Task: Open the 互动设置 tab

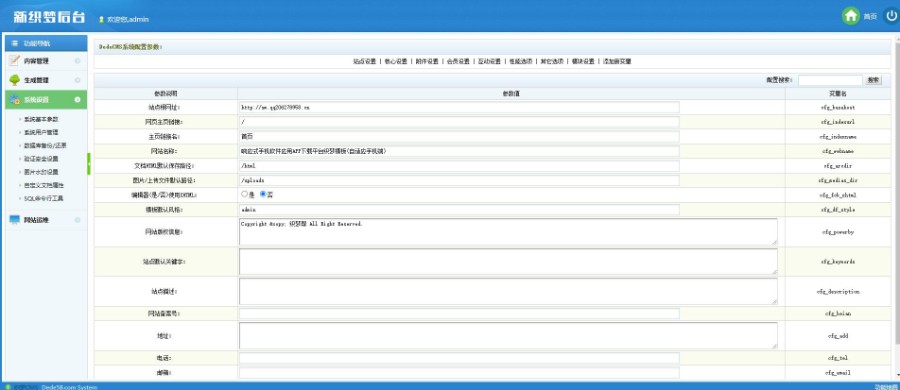Action: [x=490, y=61]
